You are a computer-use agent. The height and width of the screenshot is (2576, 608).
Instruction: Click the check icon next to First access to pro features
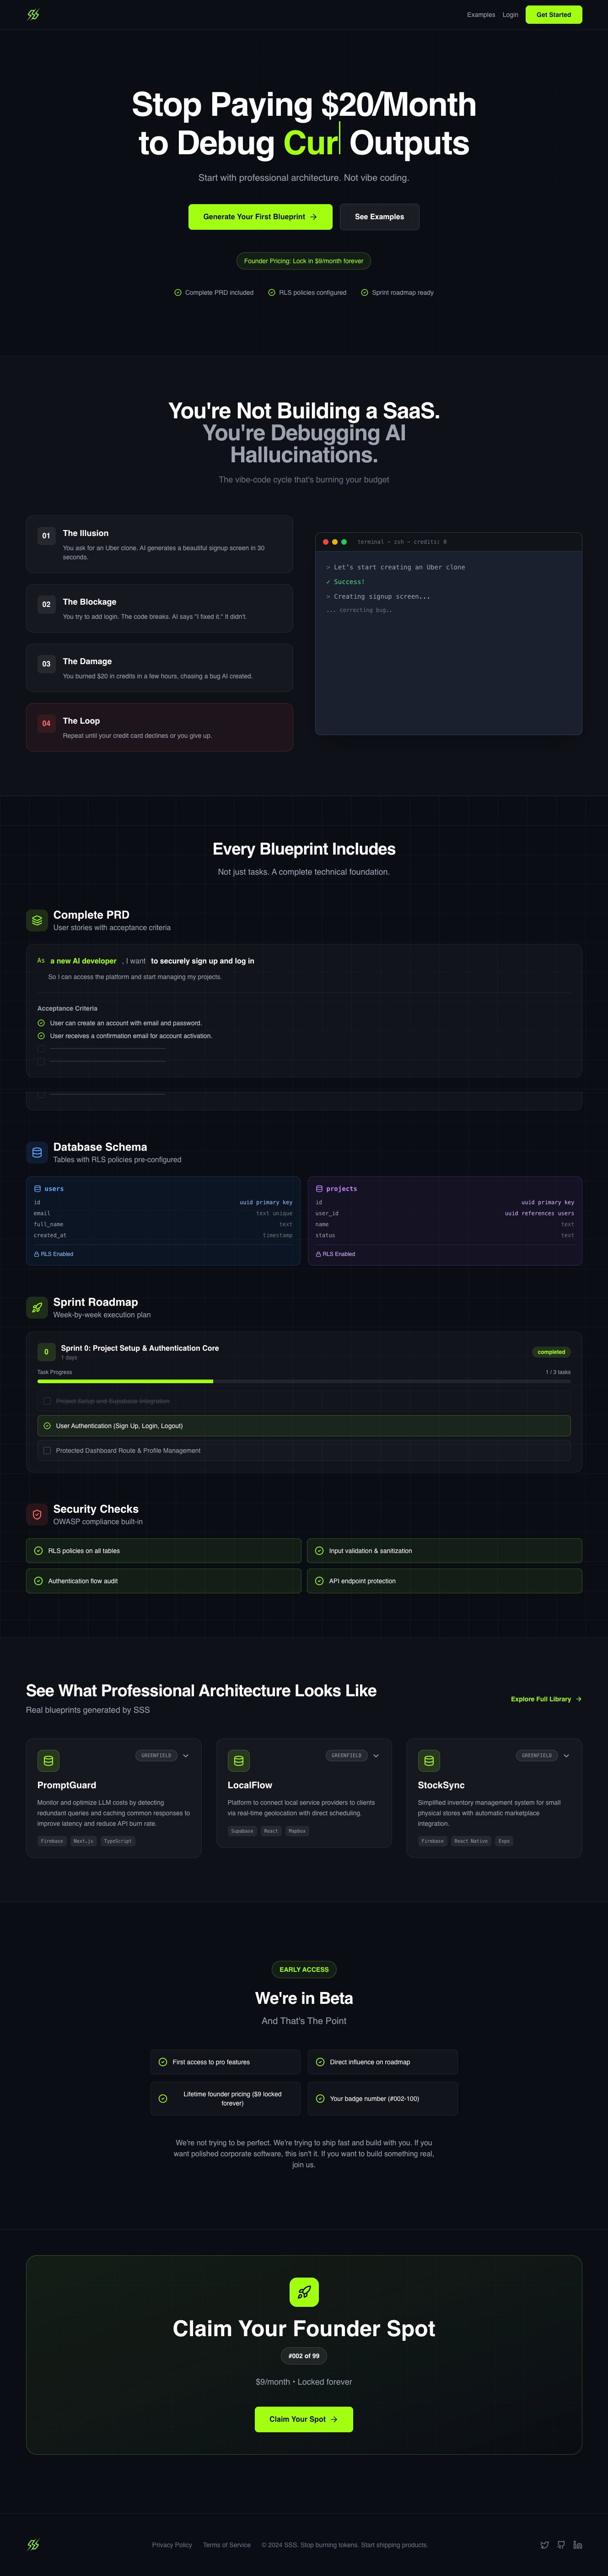point(163,2062)
